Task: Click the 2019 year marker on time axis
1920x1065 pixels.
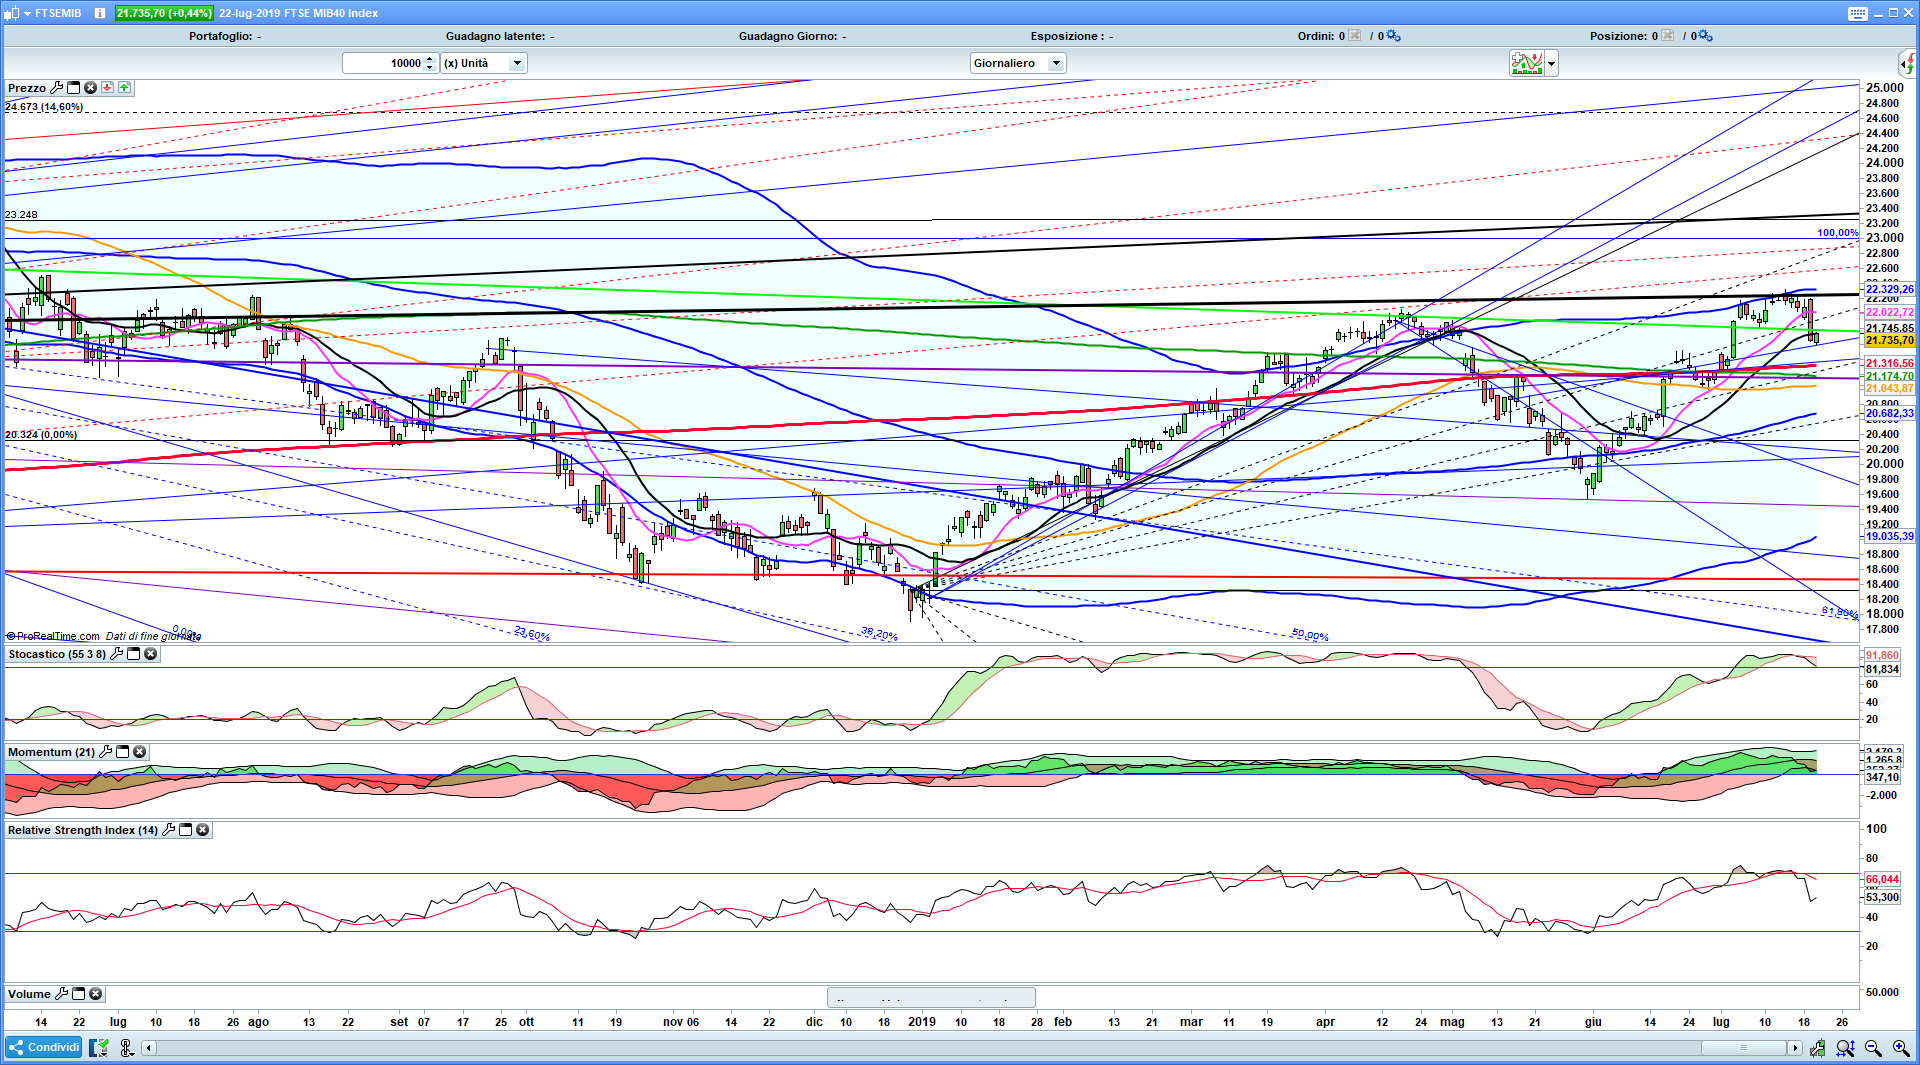Action: pos(922,1022)
